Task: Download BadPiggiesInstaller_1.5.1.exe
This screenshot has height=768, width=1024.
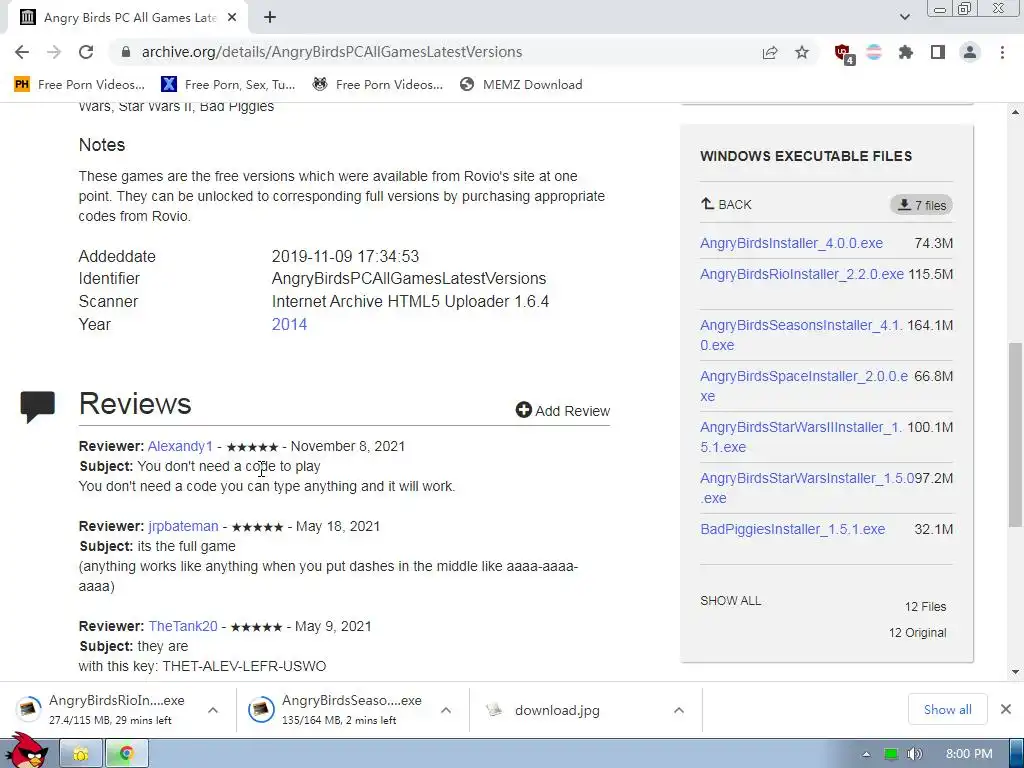Action: pyautogui.click(x=793, y=529)
